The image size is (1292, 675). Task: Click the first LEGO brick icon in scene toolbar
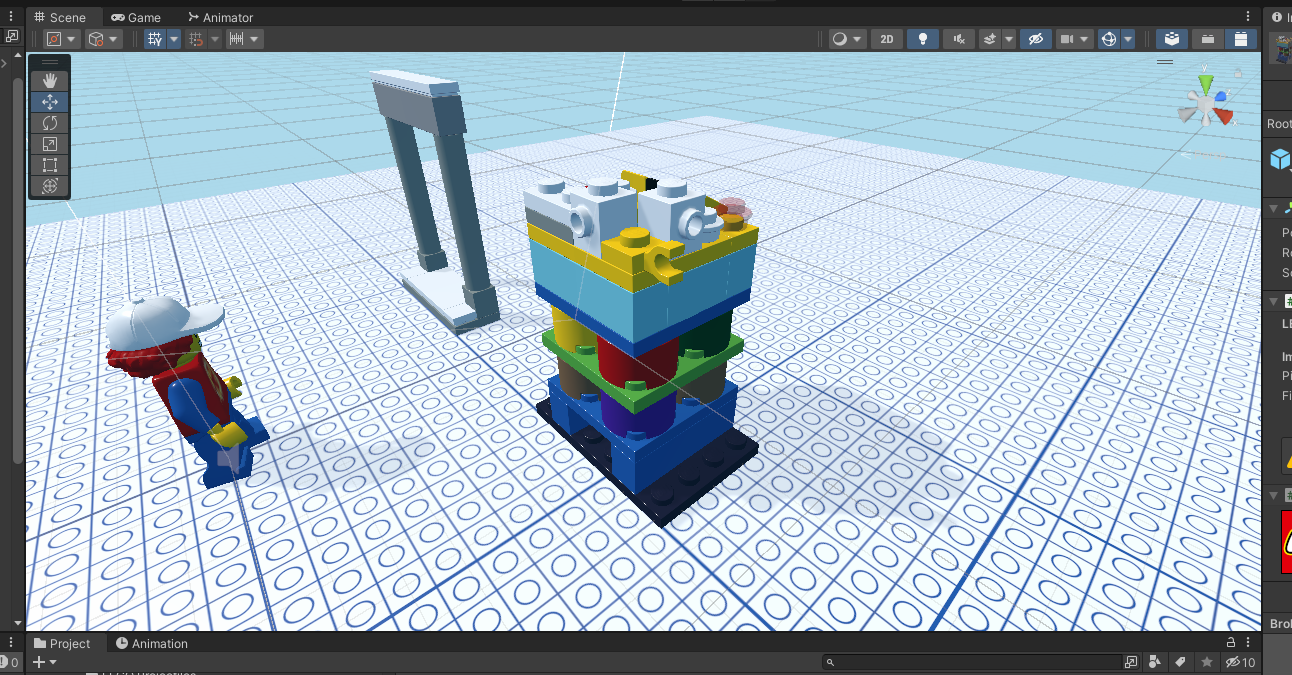point(1171,38)
